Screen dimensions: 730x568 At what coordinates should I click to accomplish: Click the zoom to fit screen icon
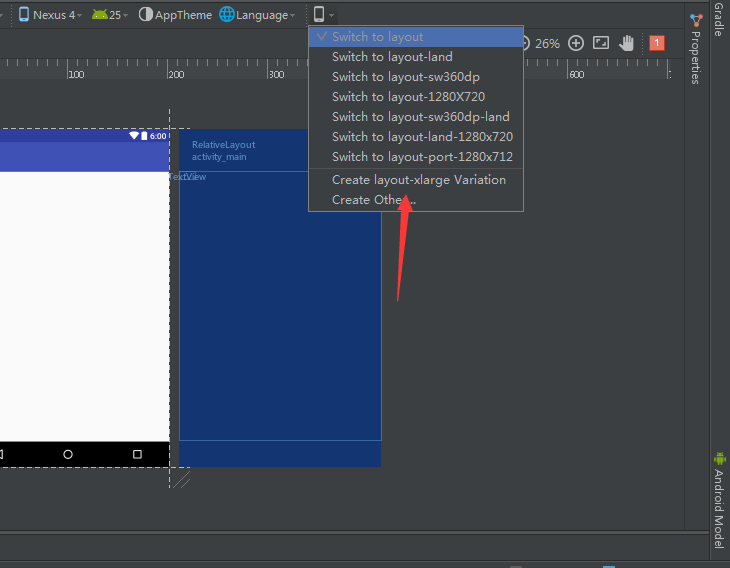click(601, 43)
